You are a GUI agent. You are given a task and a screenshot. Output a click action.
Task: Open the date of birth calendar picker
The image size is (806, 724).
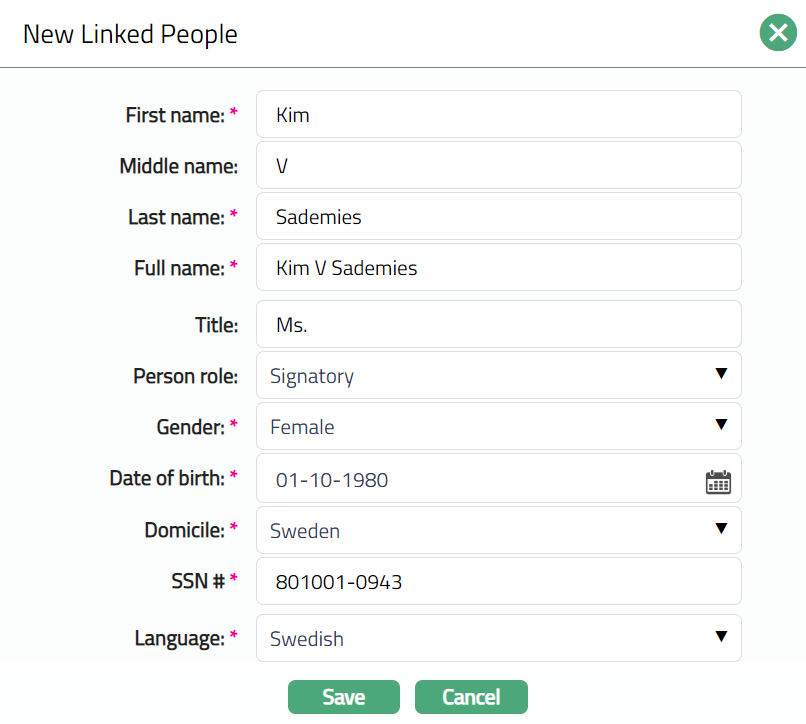coord(718,481)
